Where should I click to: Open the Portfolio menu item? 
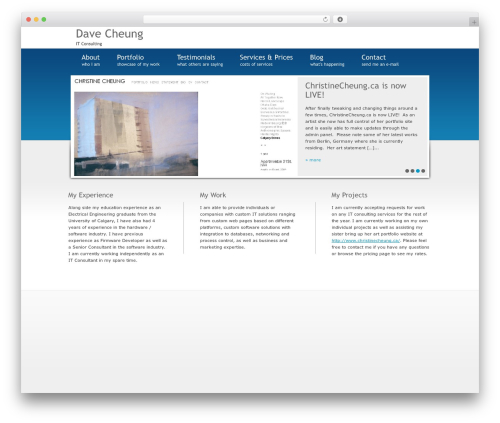[138, 60]
